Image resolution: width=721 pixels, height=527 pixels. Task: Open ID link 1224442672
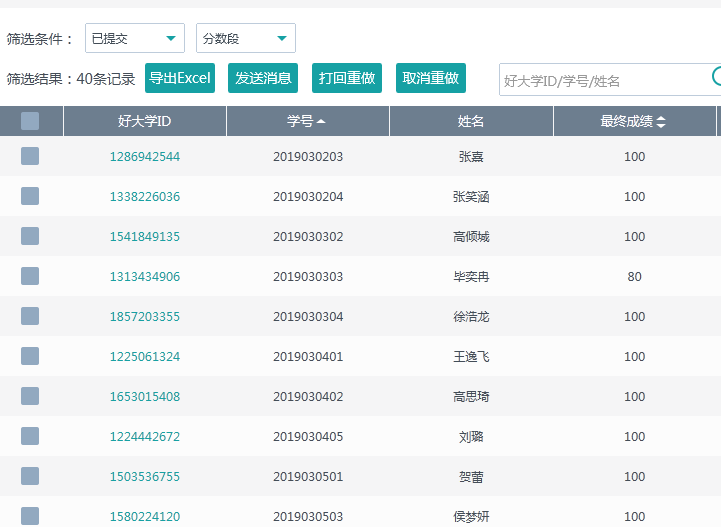(145, 437)
